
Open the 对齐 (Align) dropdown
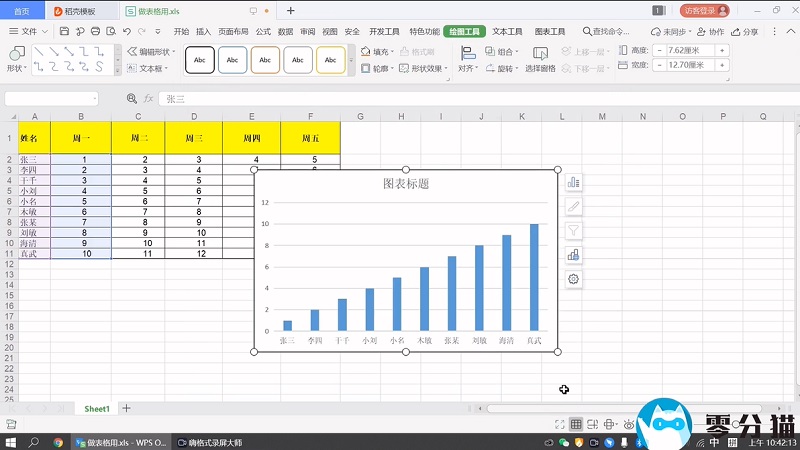467,69
